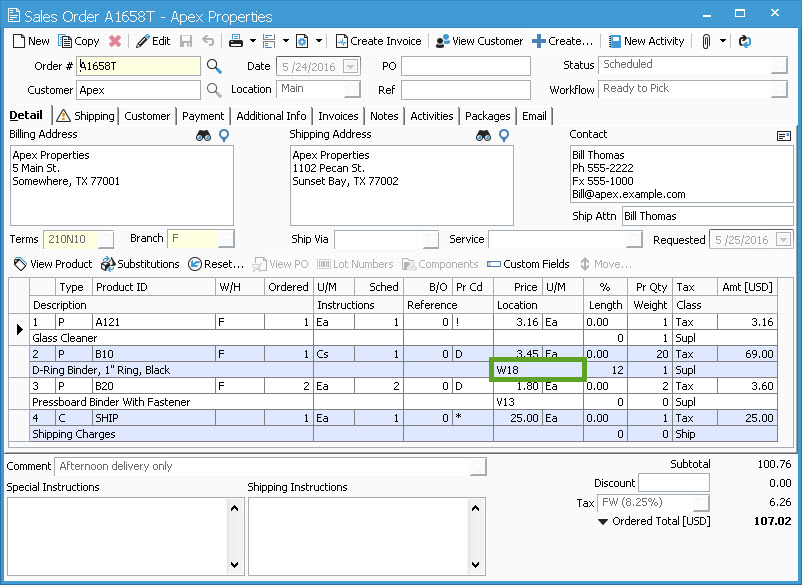Screen dimensions: 802x585
Task: Click the Shipping Instructions down scroll arrow
Action: [x=476, y=565]
